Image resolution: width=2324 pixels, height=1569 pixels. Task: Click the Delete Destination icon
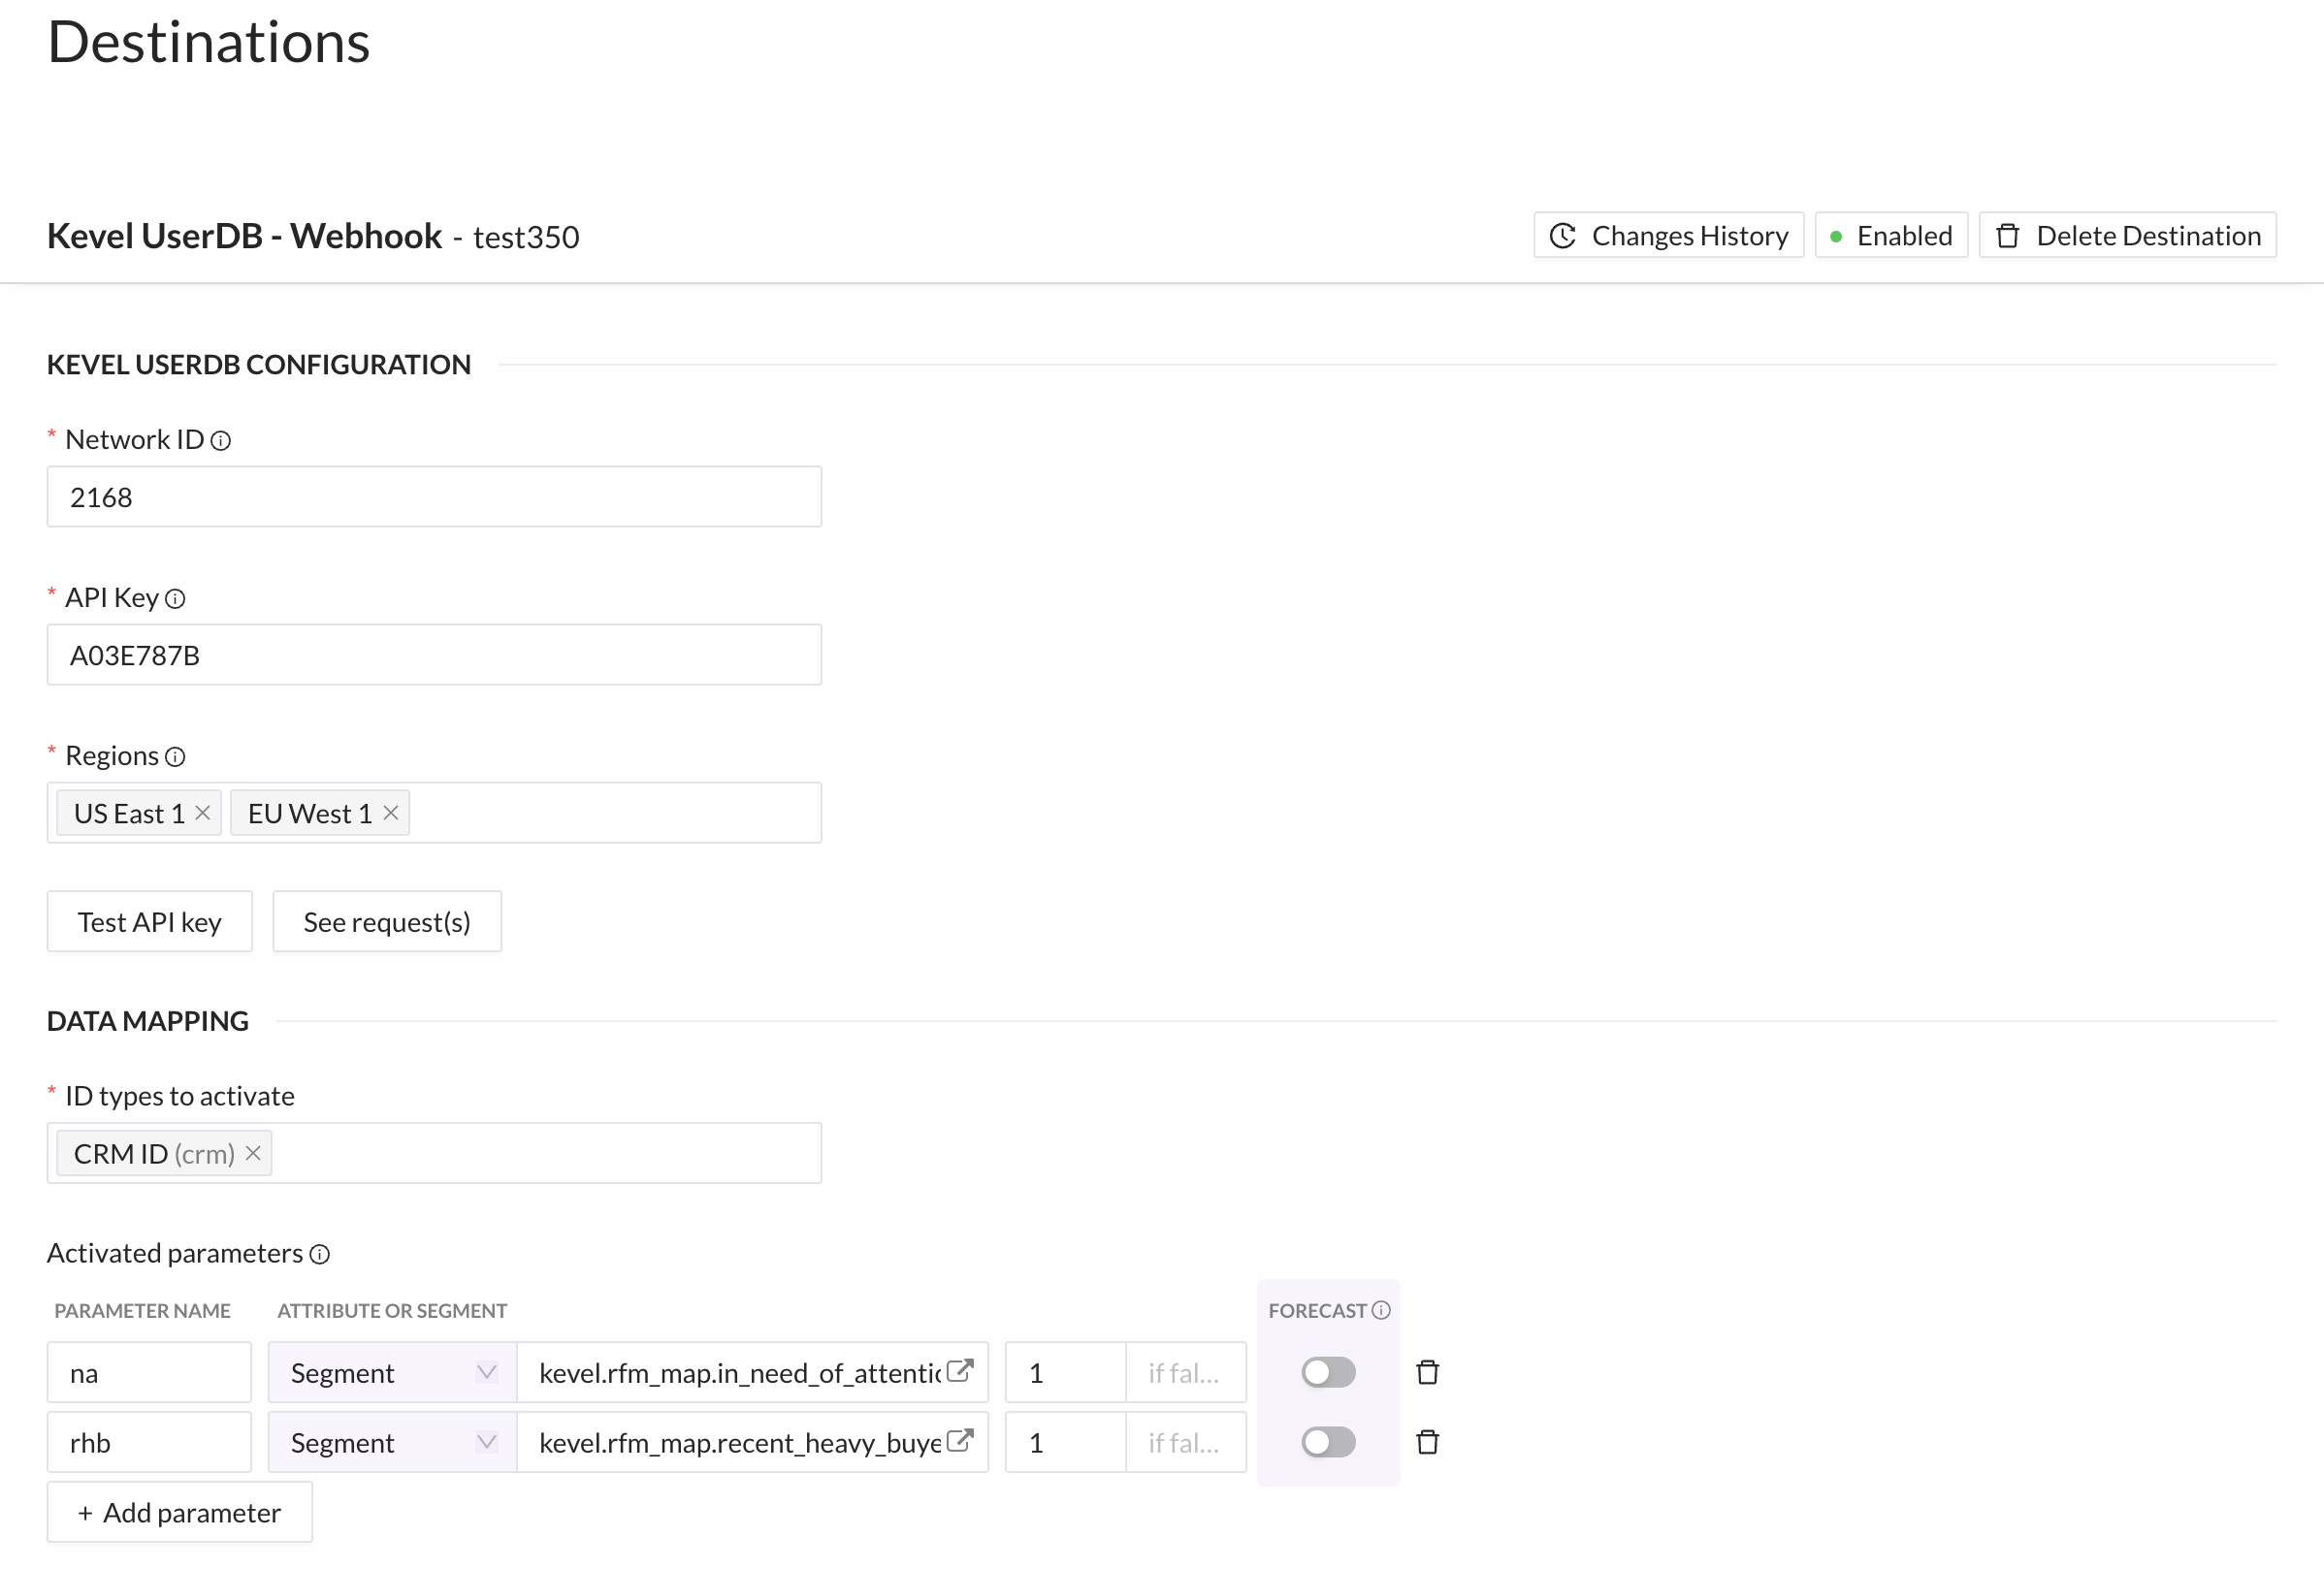pos(2011,235)
